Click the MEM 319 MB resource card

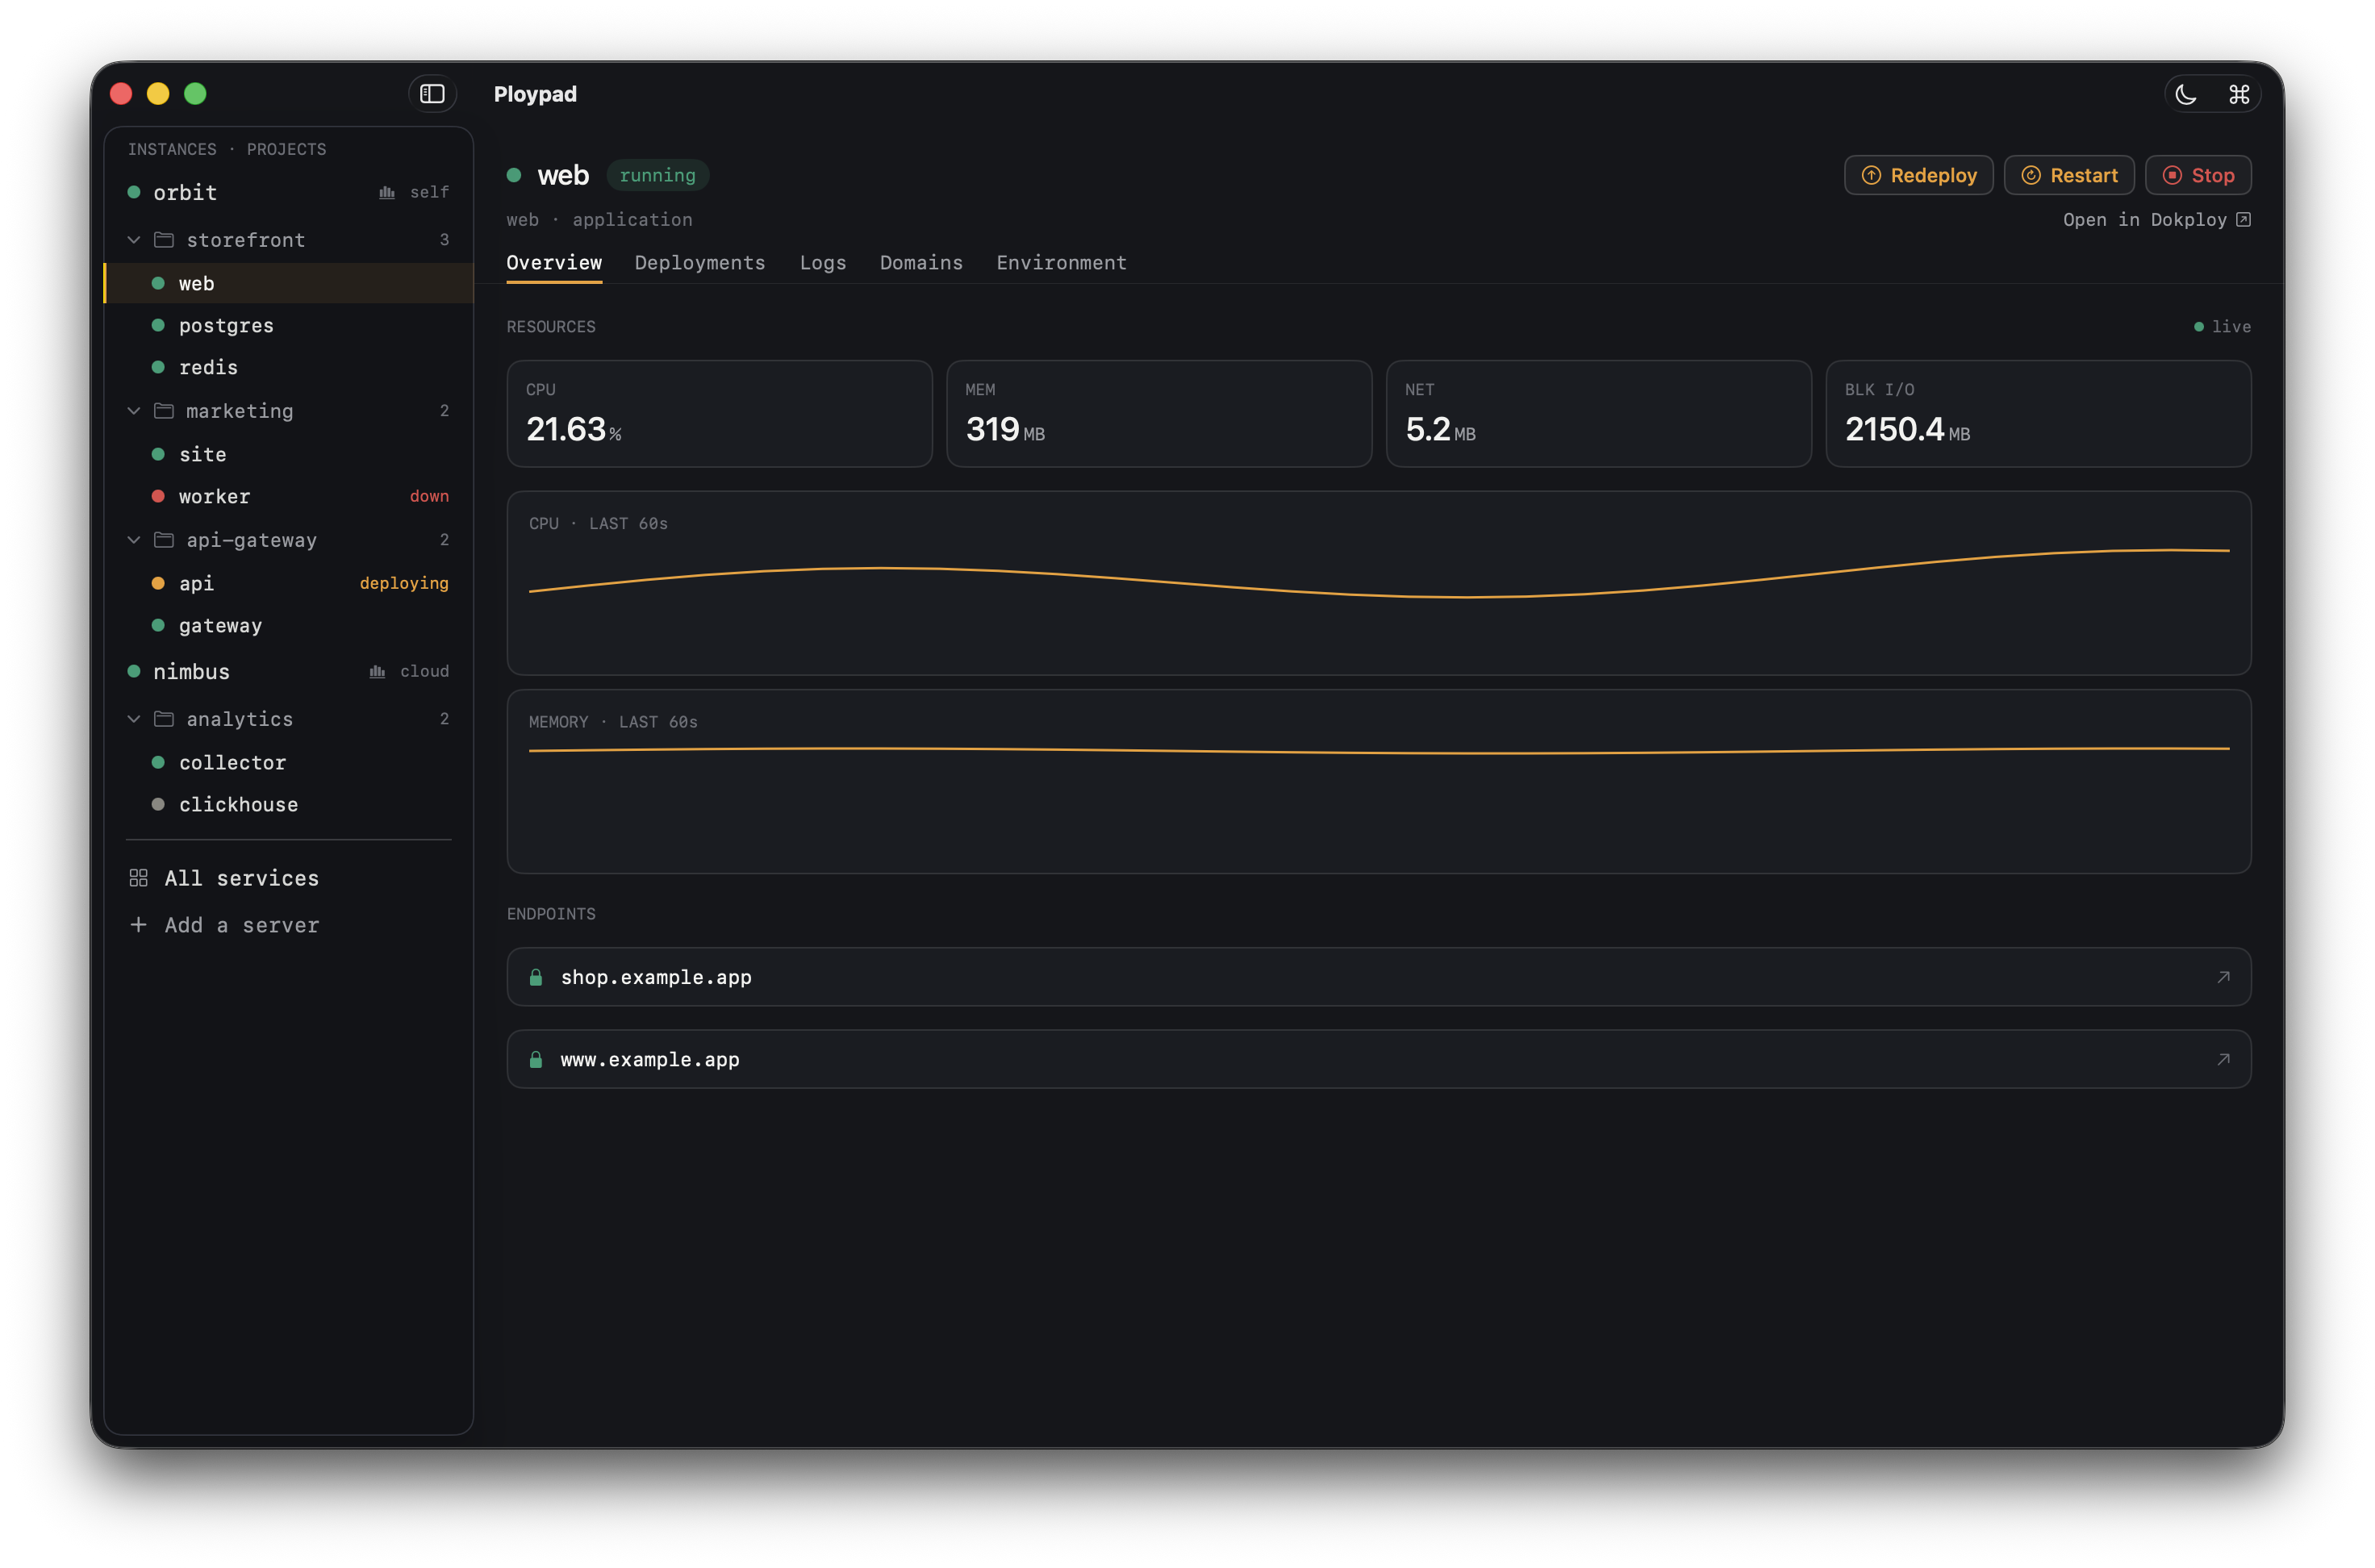pos(1159,414)
